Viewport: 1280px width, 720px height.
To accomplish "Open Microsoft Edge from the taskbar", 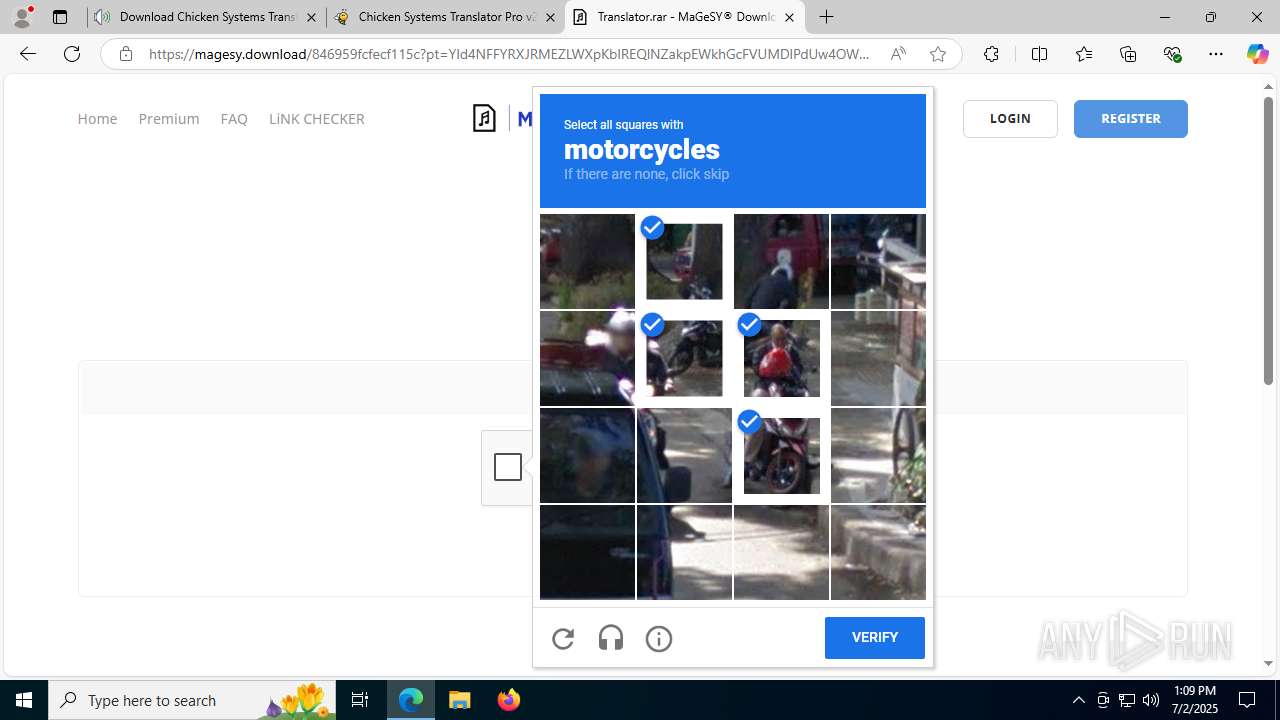I will click(x=411, y=700).
